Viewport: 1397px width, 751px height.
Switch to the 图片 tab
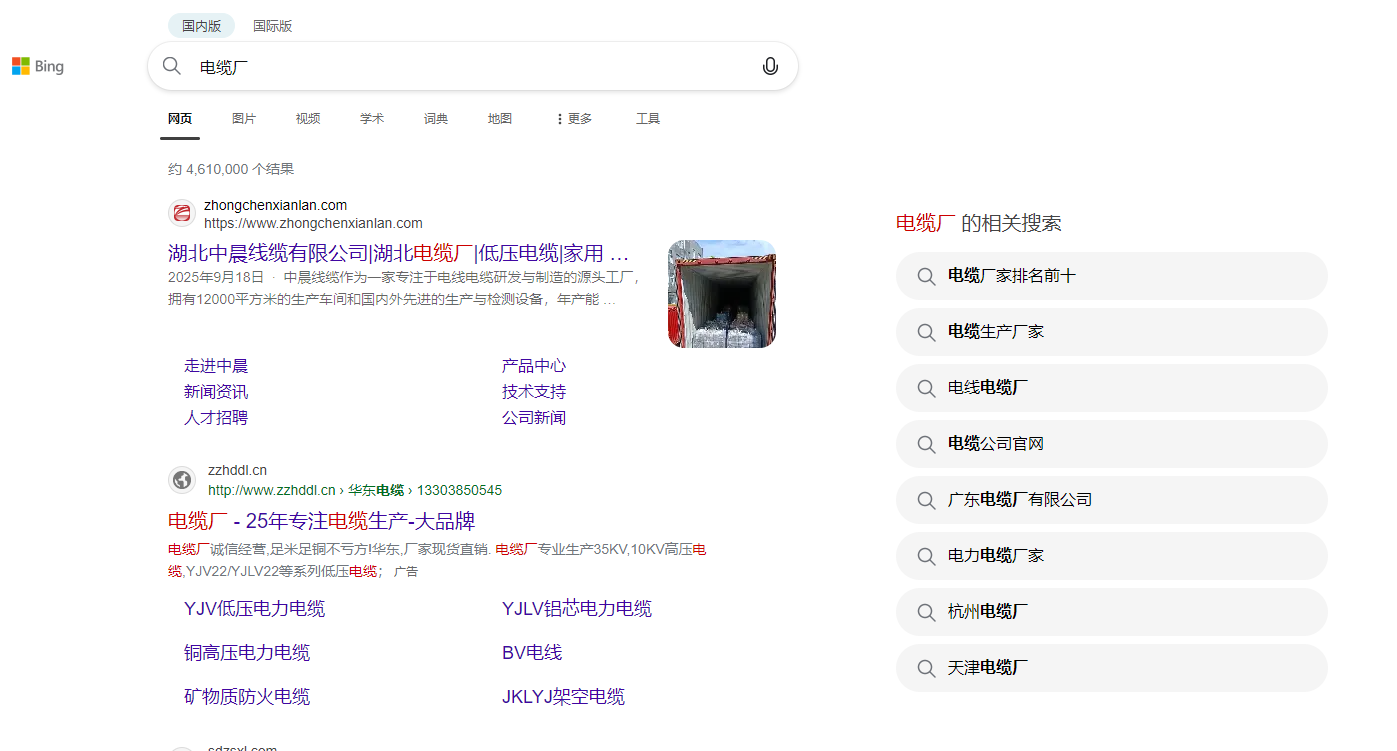click(244, 118)
